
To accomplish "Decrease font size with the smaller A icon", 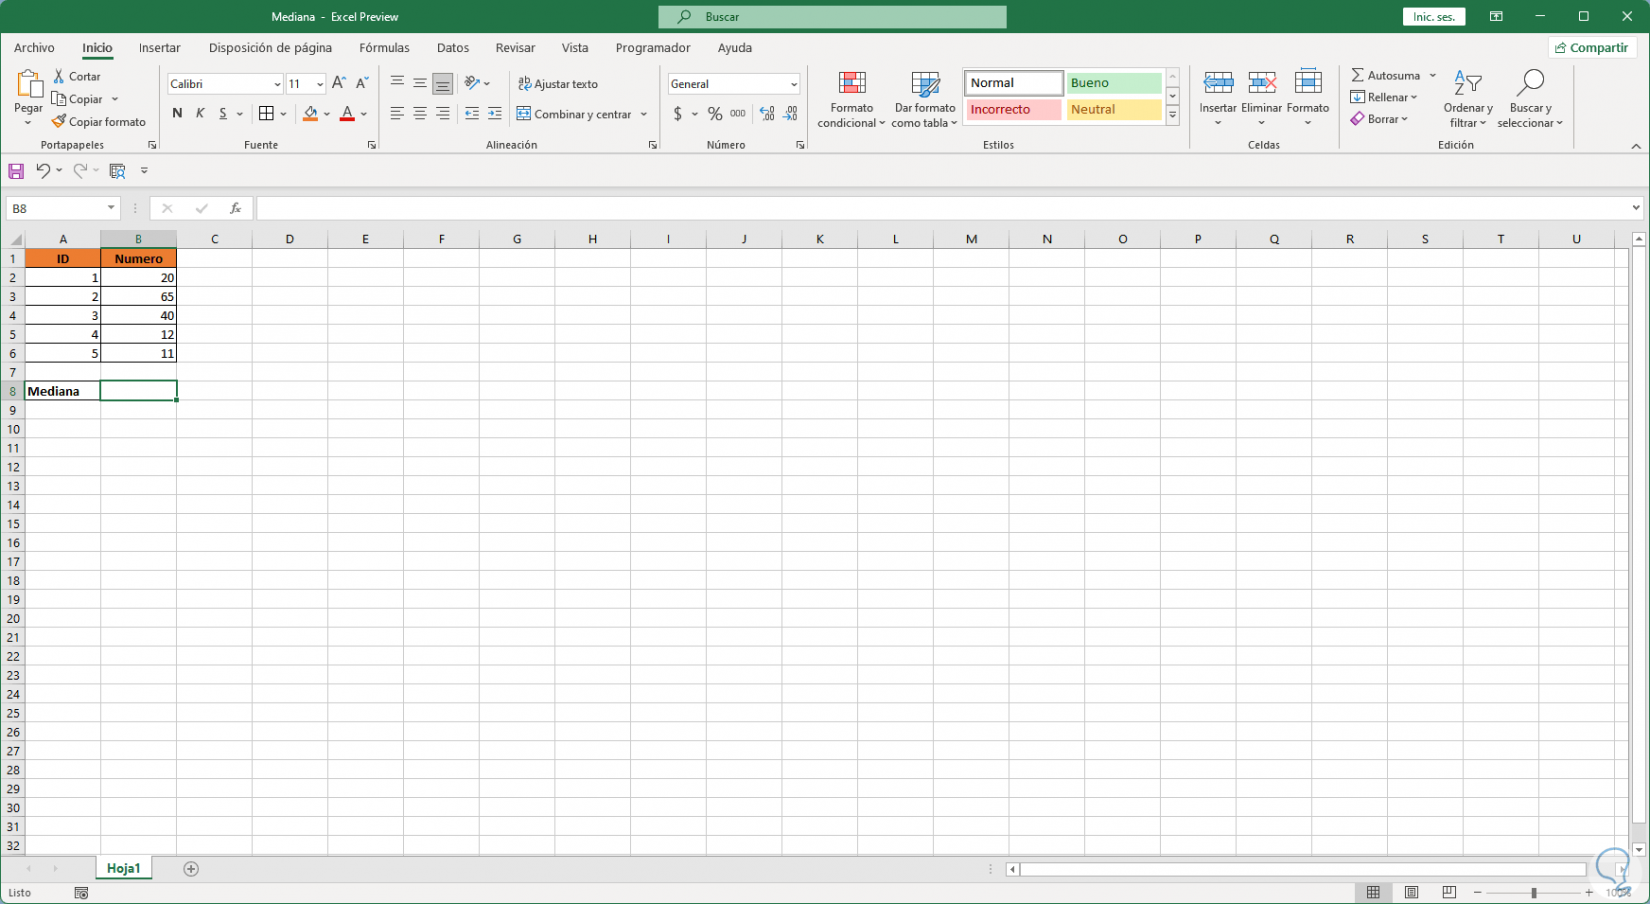I will pyautogui.click(x=362, y=84).
